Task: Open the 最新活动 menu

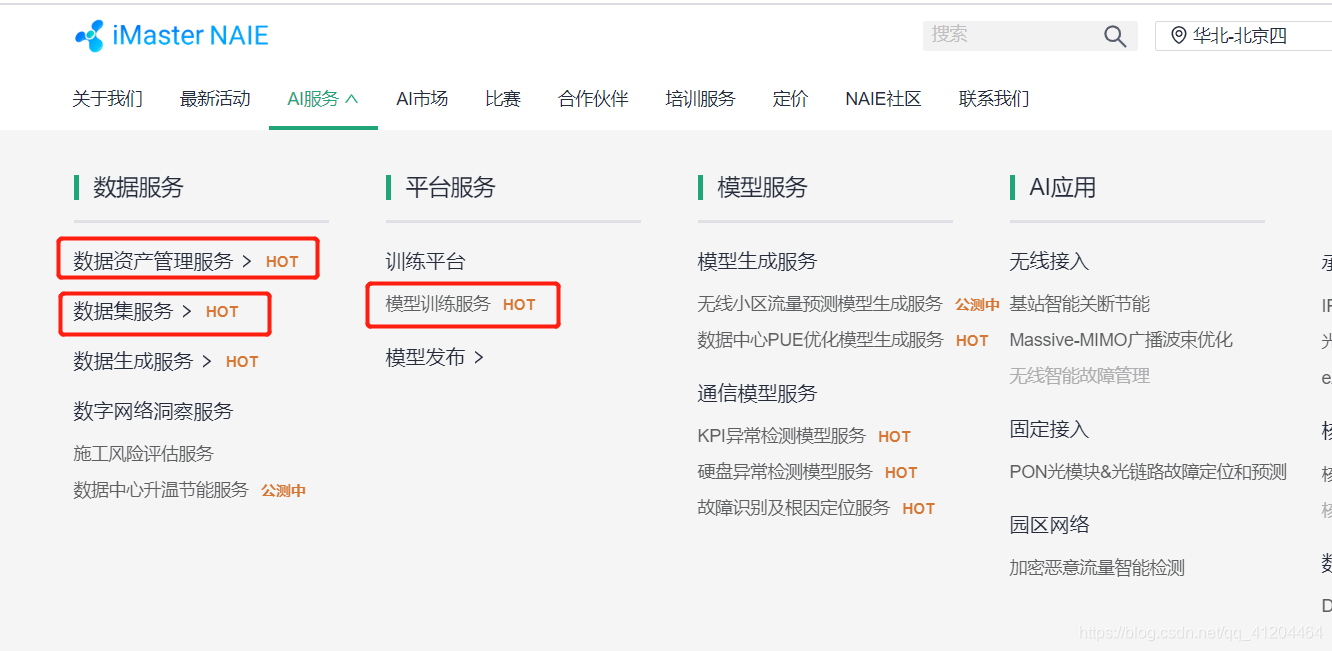Action: point(215,99)
